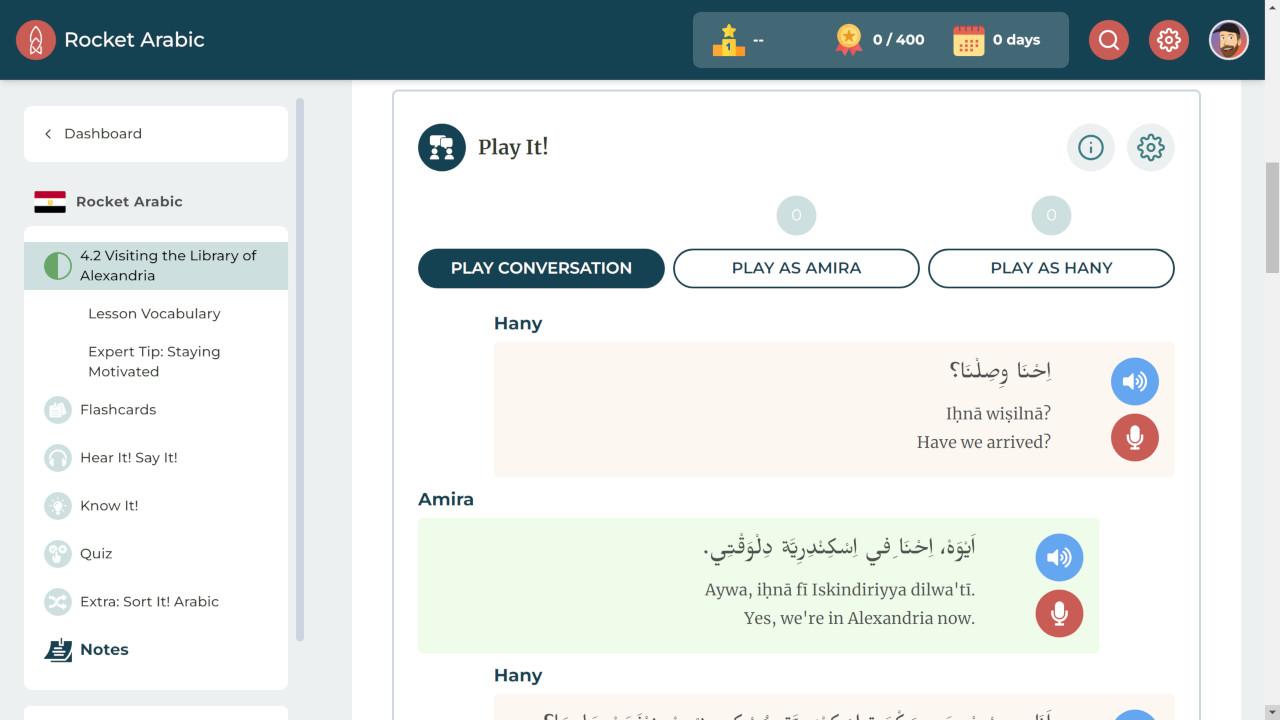The image size is (1280, 720).
Task: Record voice for Amira's Alexandria line
Action: pos(1060,613)
